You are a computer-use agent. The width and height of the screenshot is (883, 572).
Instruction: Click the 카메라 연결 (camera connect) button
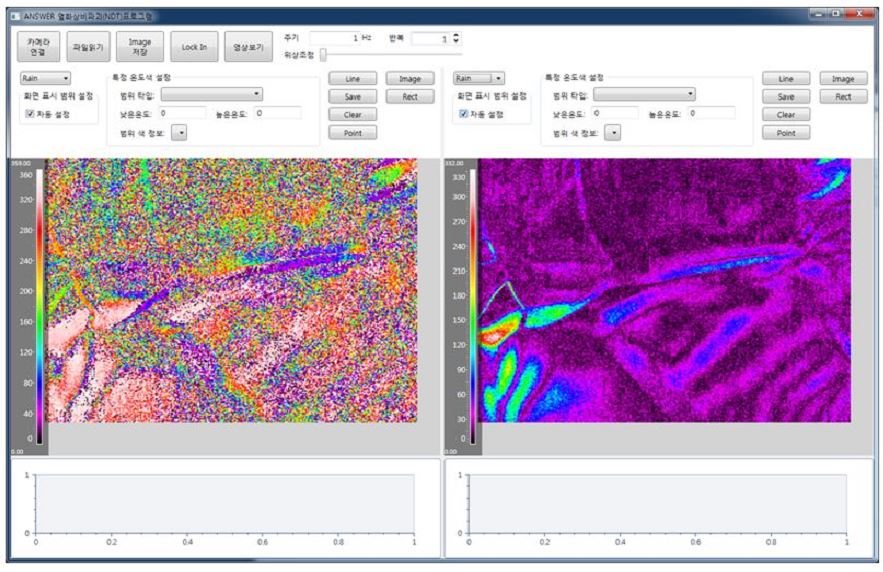tap(37, 46)
